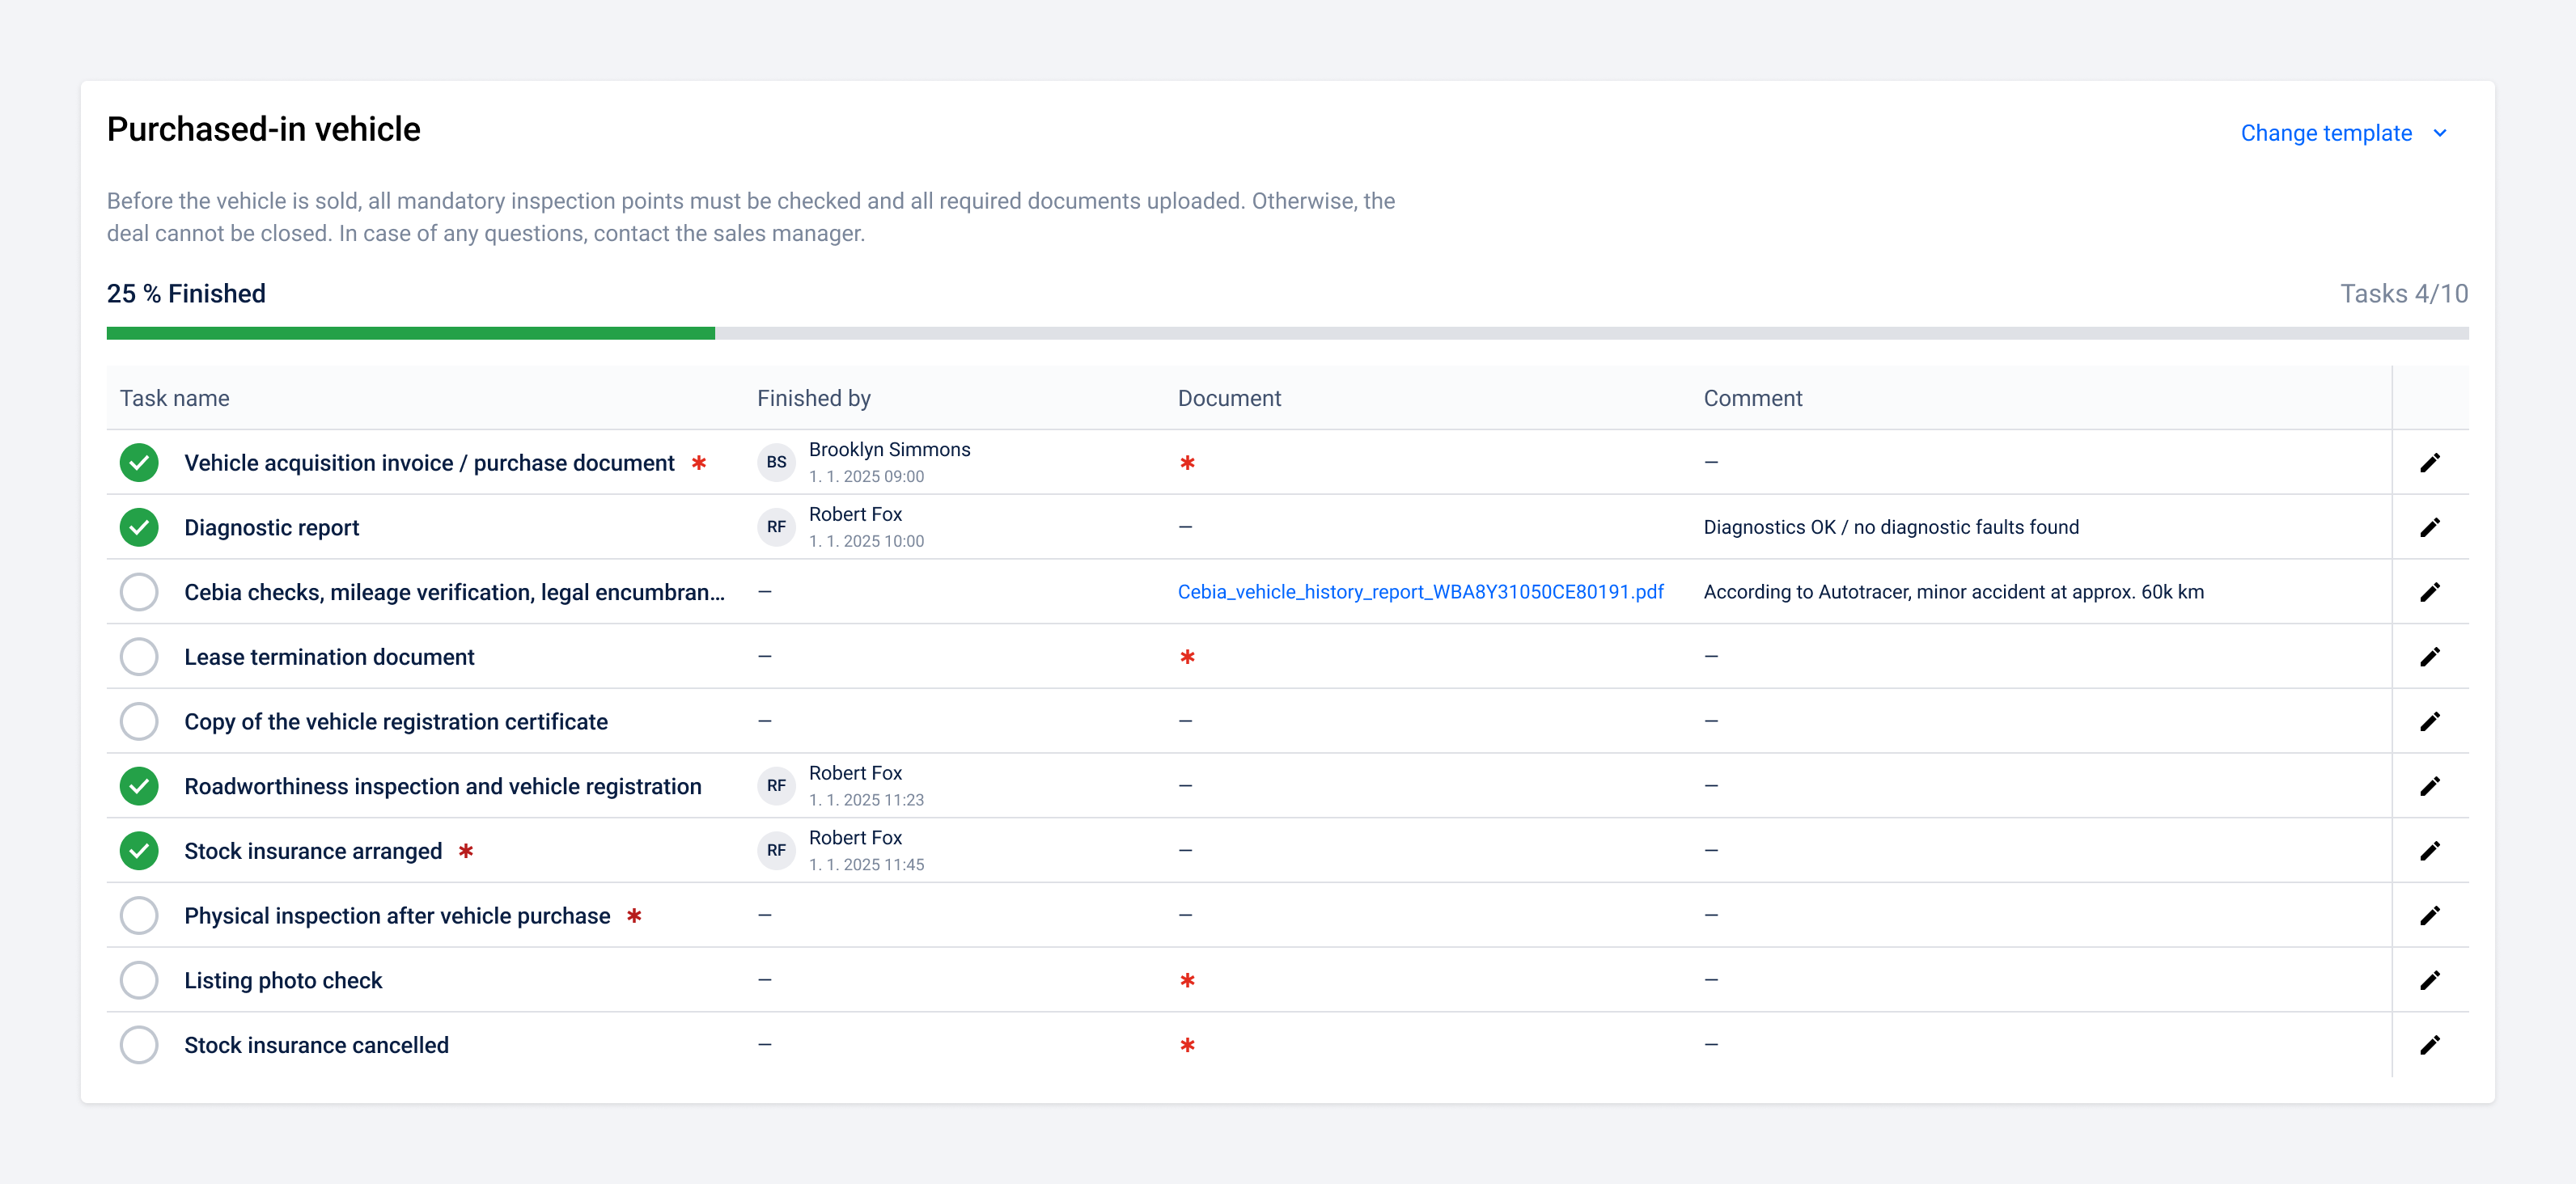Screen dimensions: 2576x1184
Task: Click red asterisk beside Vehicle acquisition invoice name
Action: tap(699, 462)
